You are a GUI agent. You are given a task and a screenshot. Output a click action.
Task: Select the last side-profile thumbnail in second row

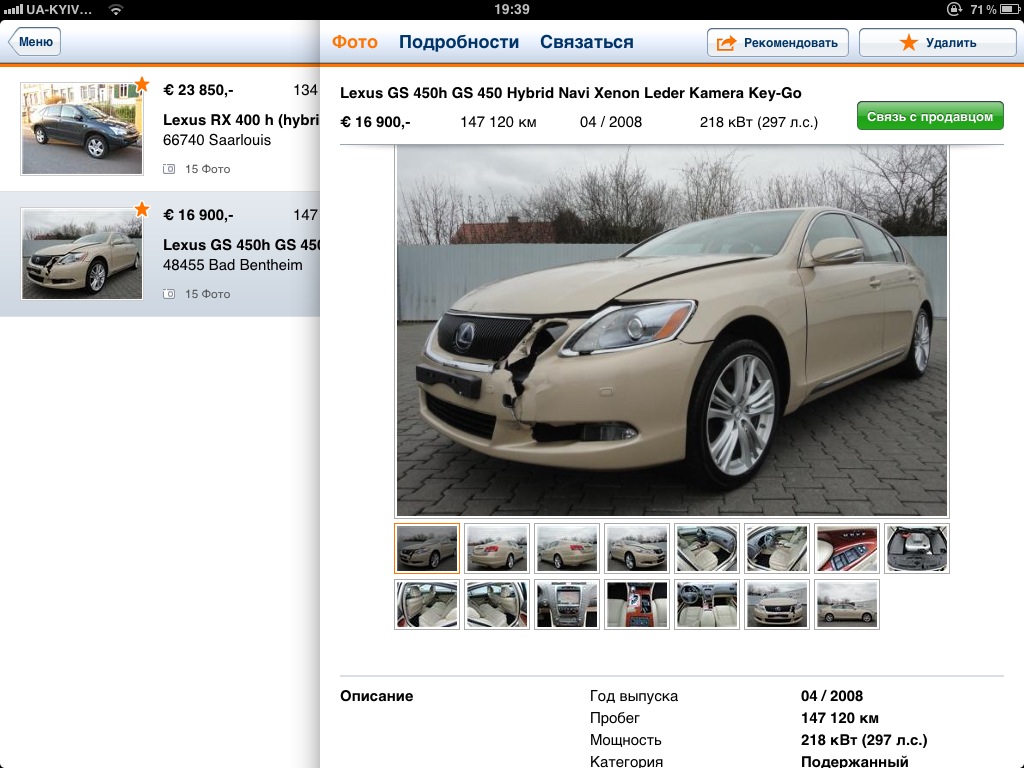[847, 604]
